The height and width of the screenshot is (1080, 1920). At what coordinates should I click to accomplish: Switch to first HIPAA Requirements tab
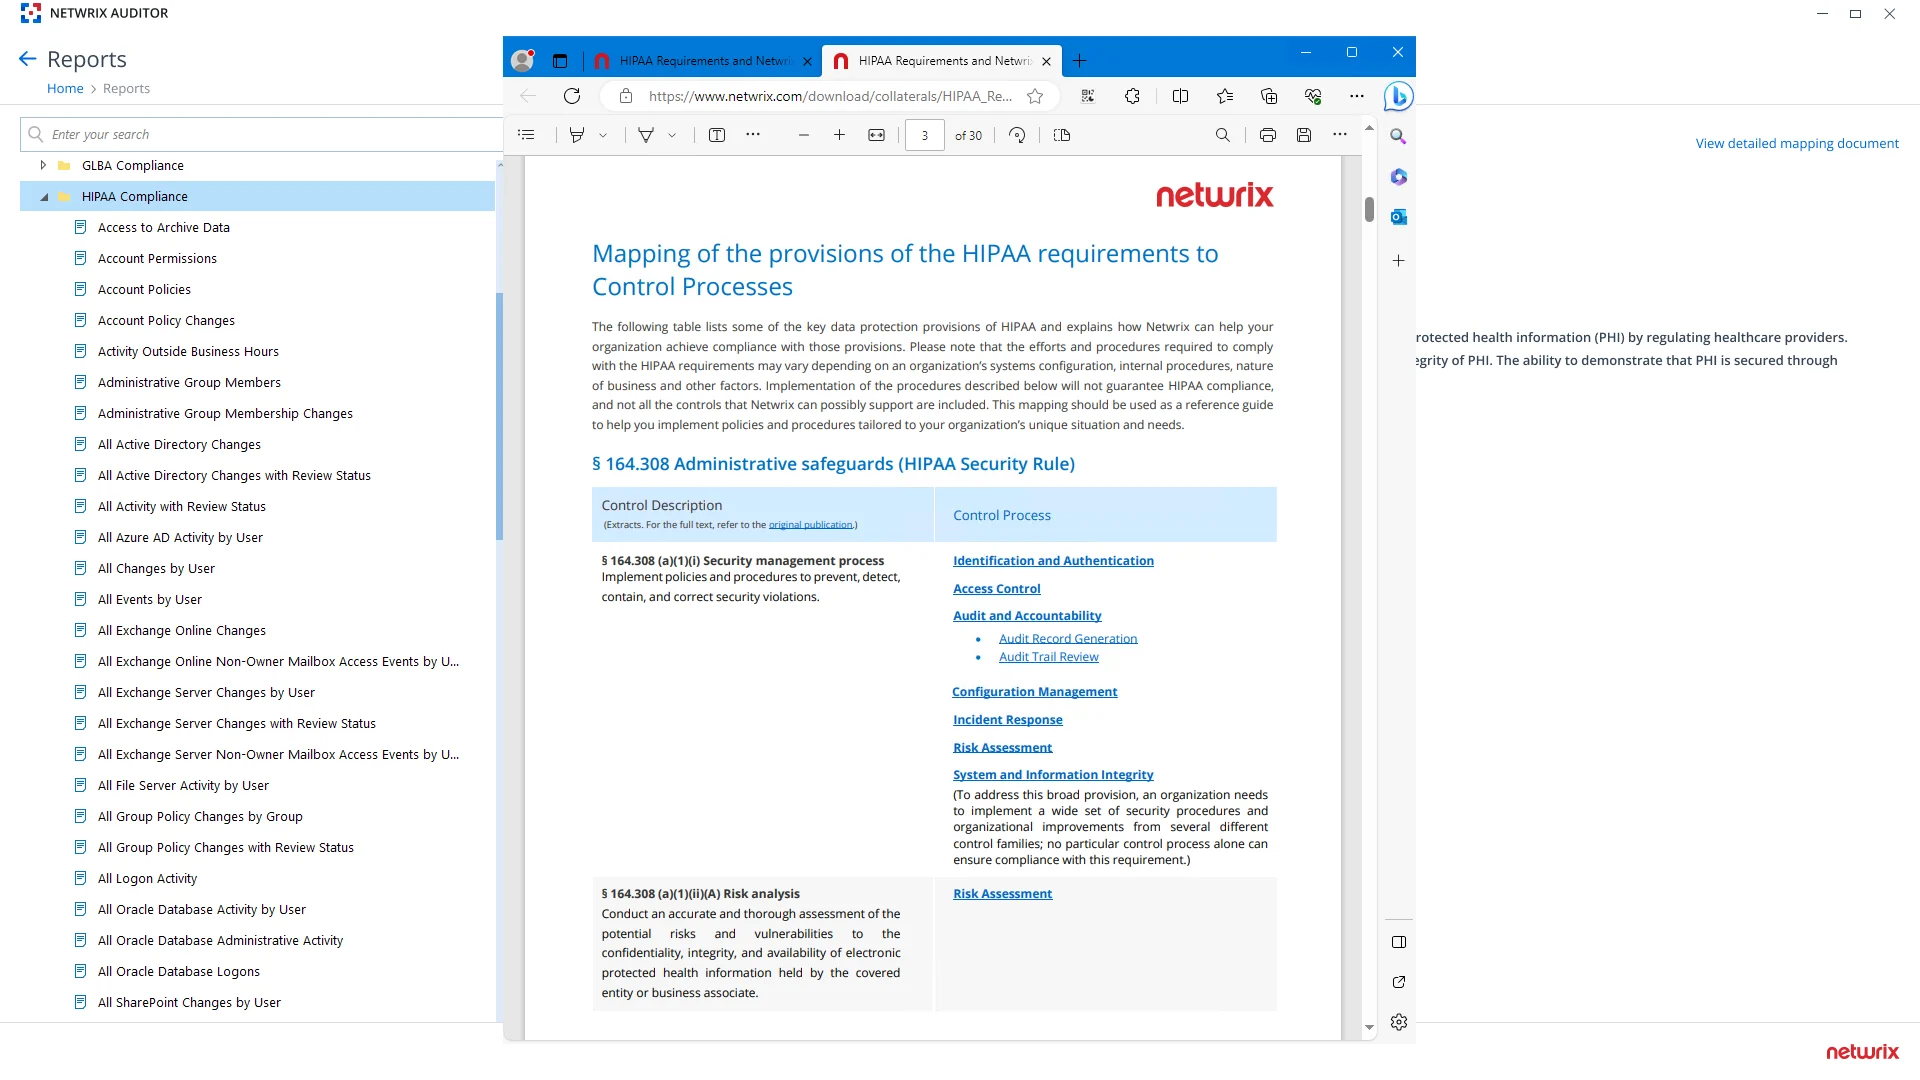[x=704, y=61]
